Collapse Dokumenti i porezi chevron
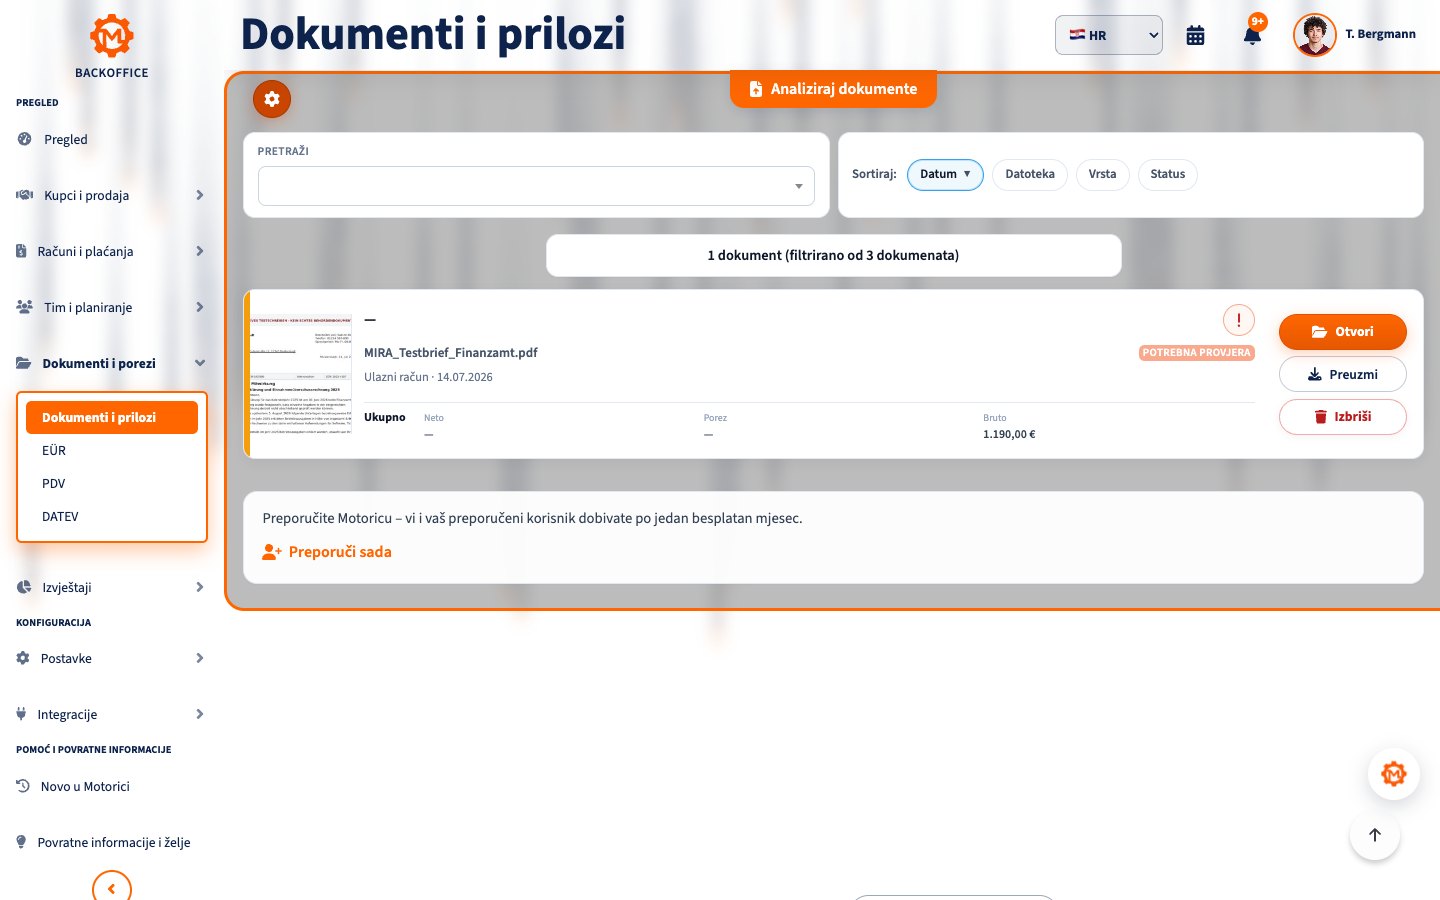Image resolution: width=1440 pixels, height=900 pixels. (200, 363)
